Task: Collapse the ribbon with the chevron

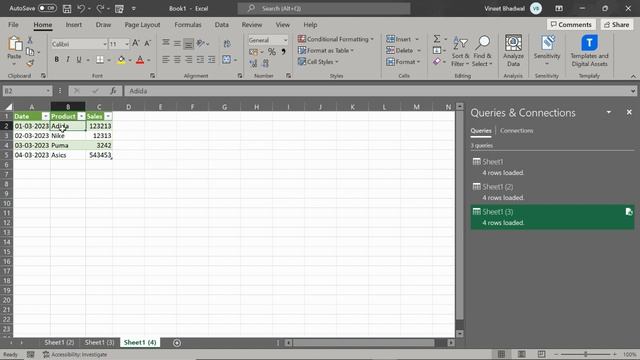Action: pos(633,76)
